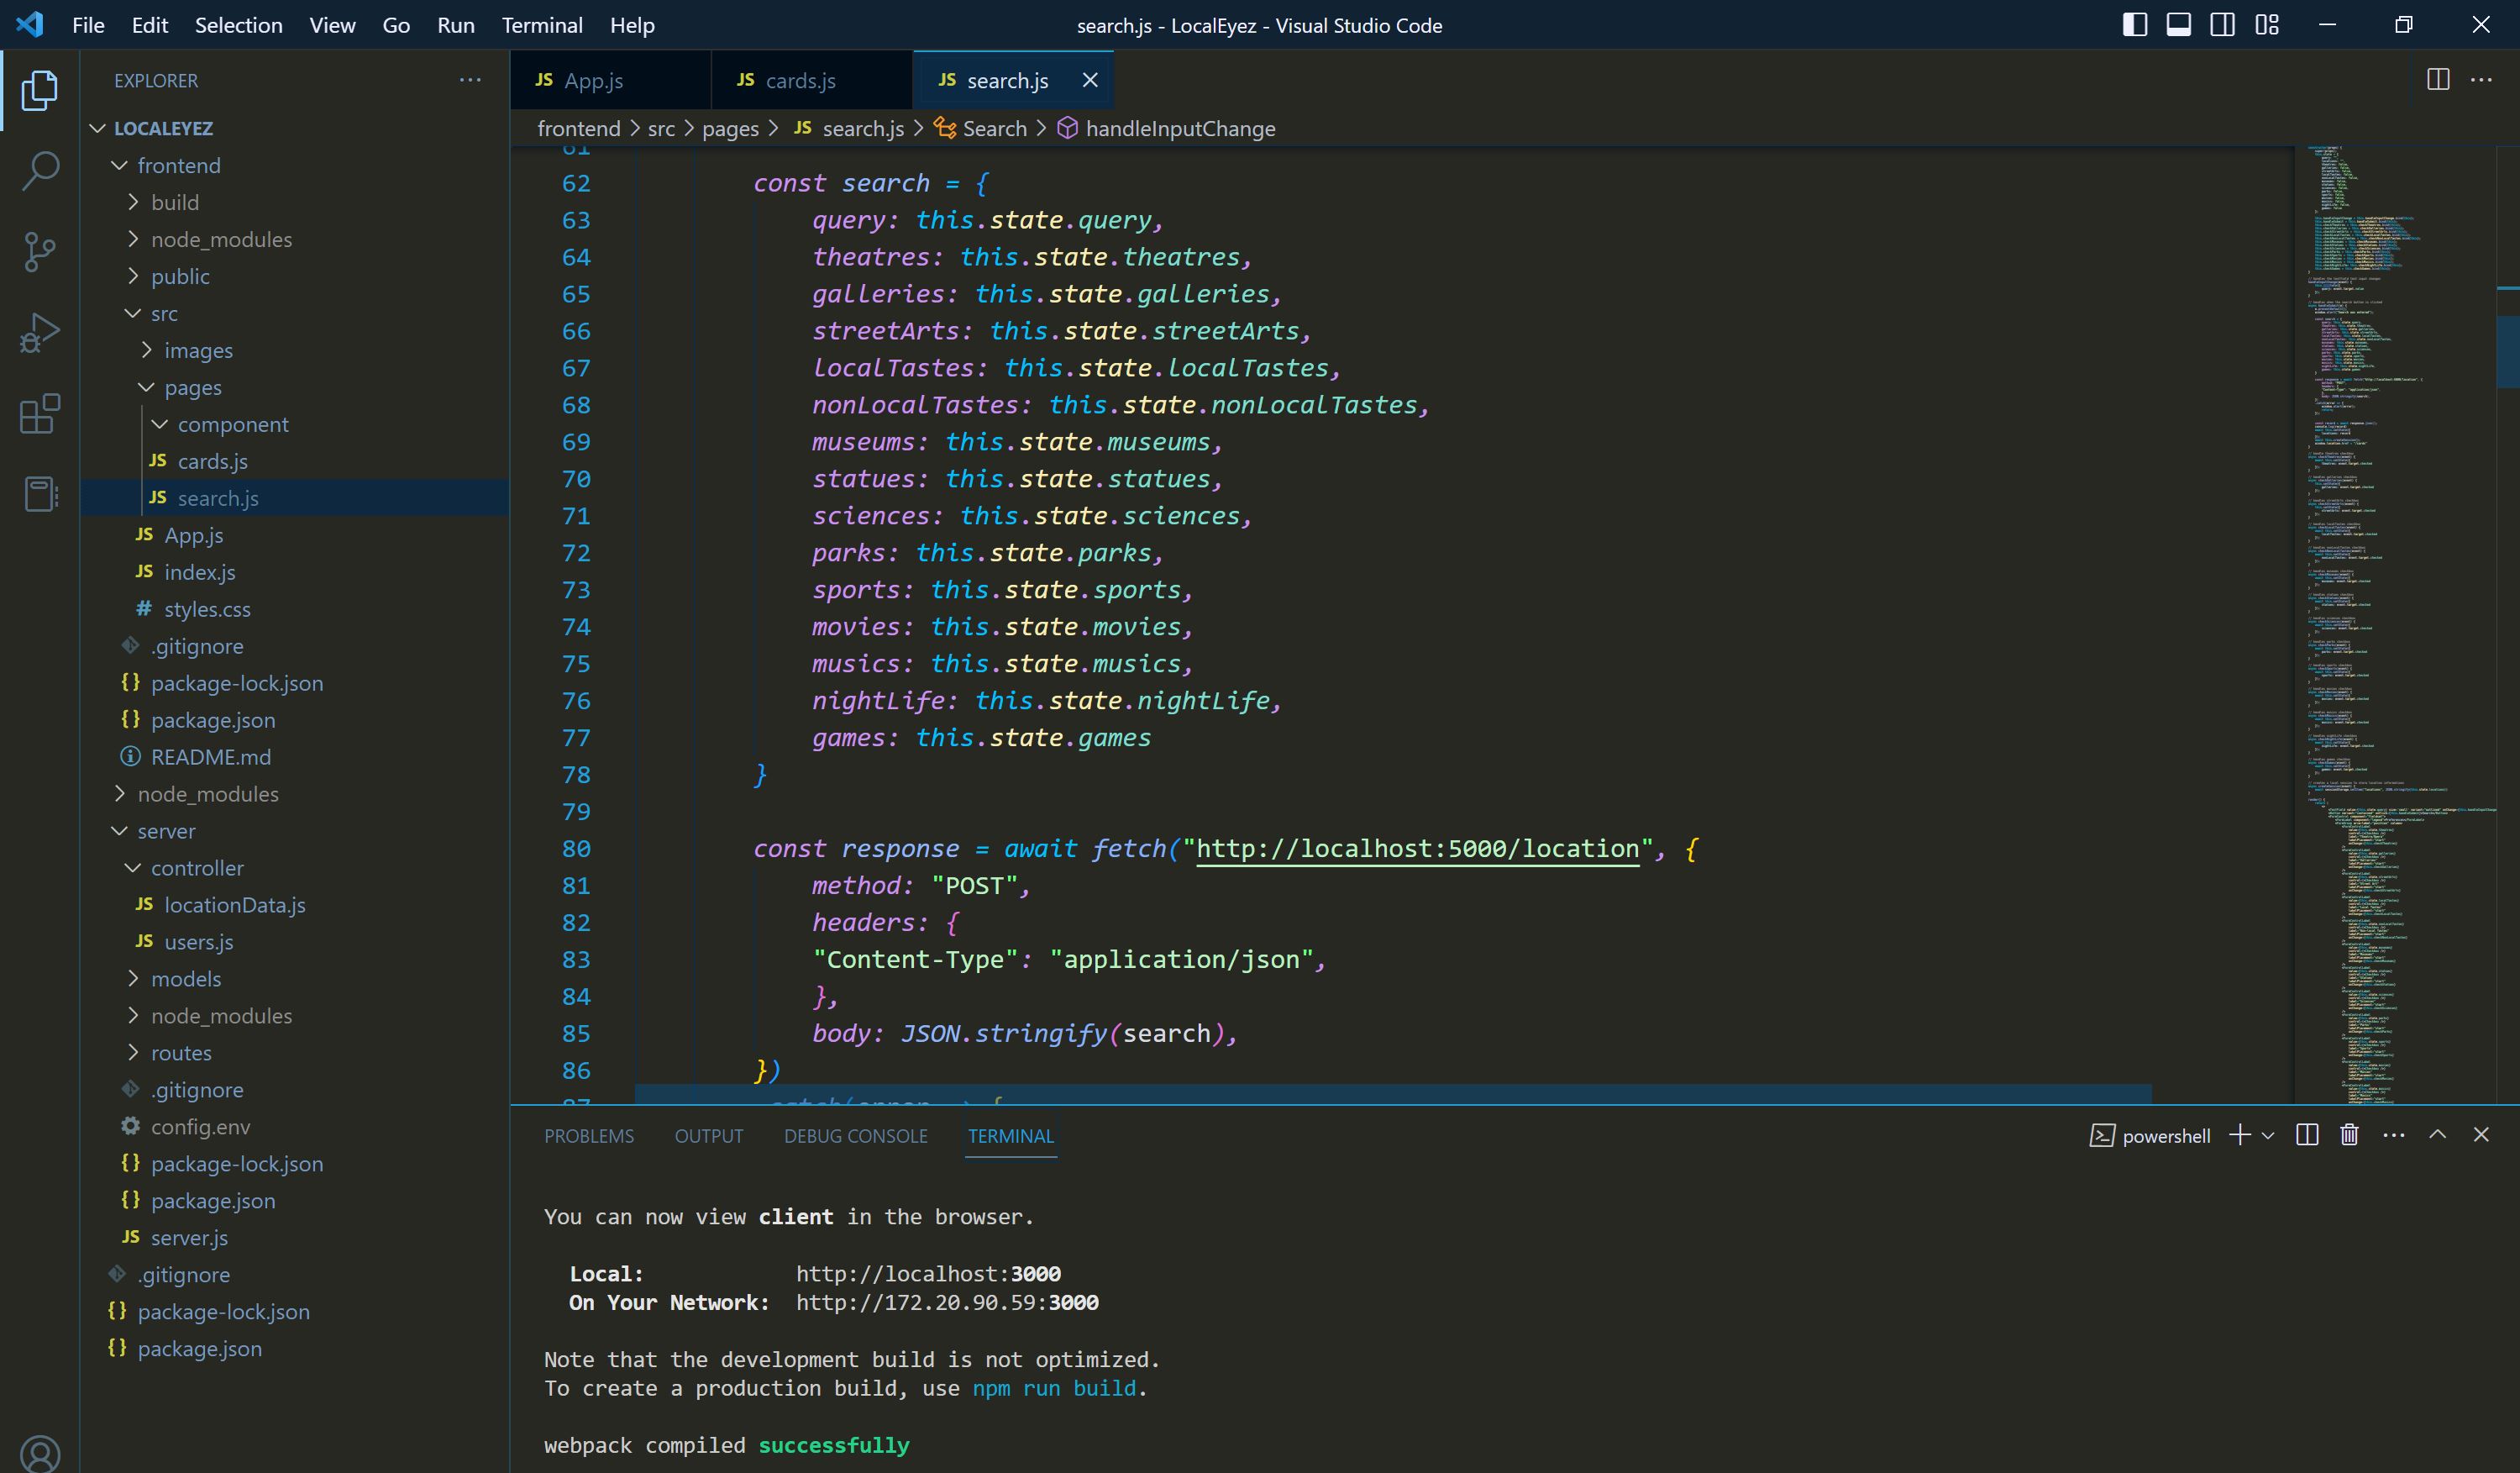The image size is (2520, 1473).
Task: Open Run and Debug view
Action: point(40,333)
